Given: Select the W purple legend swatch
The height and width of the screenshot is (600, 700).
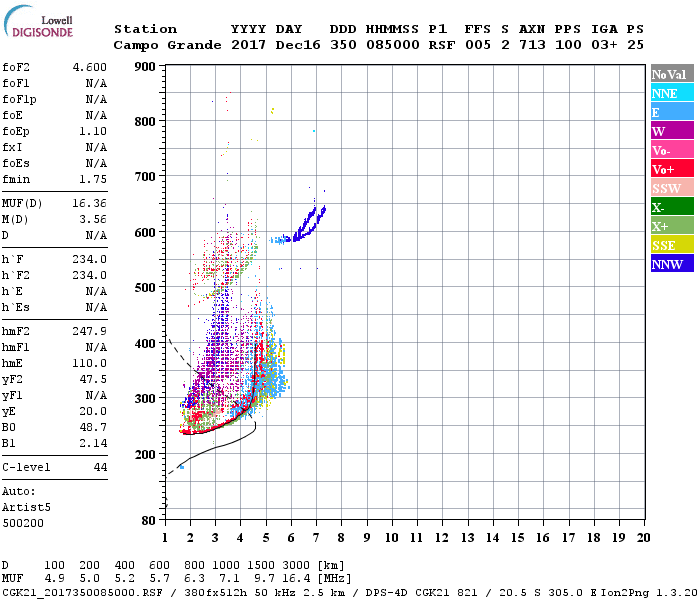Looking at the screenshot, I should click(x=672, y=131).
